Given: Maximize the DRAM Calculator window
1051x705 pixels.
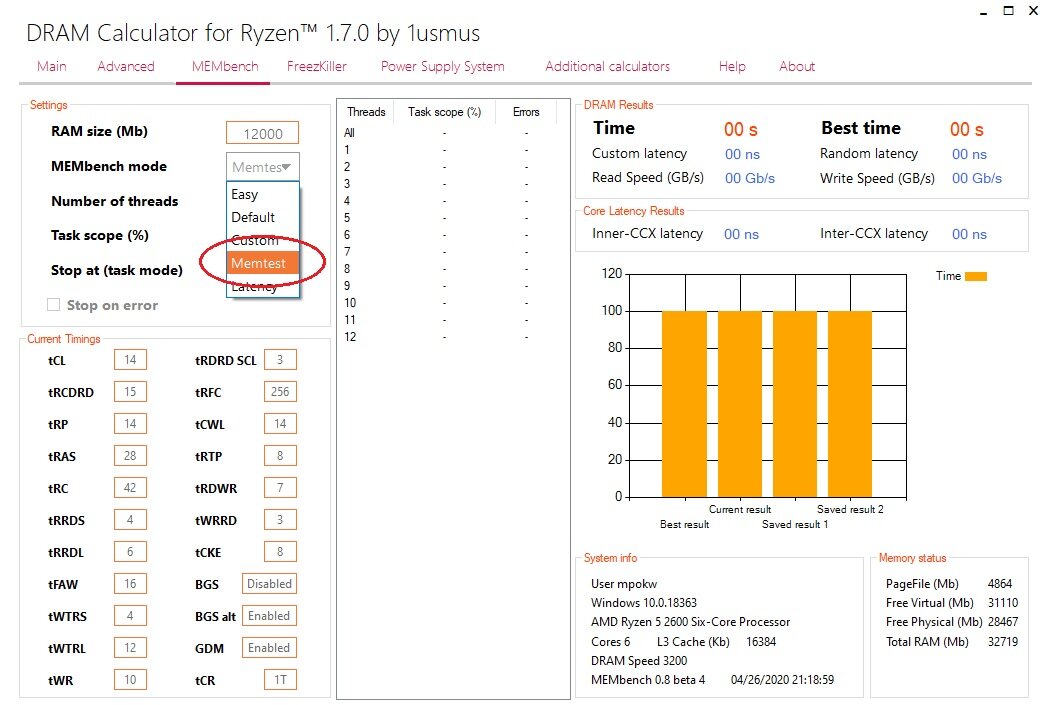Looking at the screenshot, I should click(x=1008, y=11).
